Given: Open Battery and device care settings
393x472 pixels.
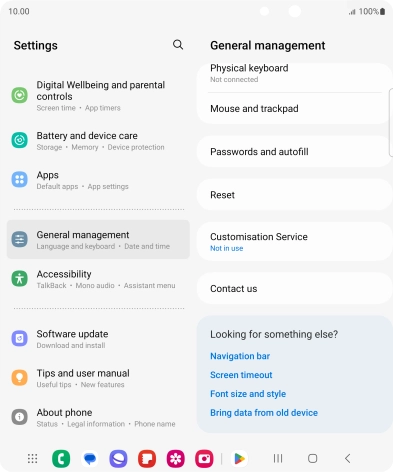Looking at the screenshot, I should pyautogui.click(x=98, y=141).
